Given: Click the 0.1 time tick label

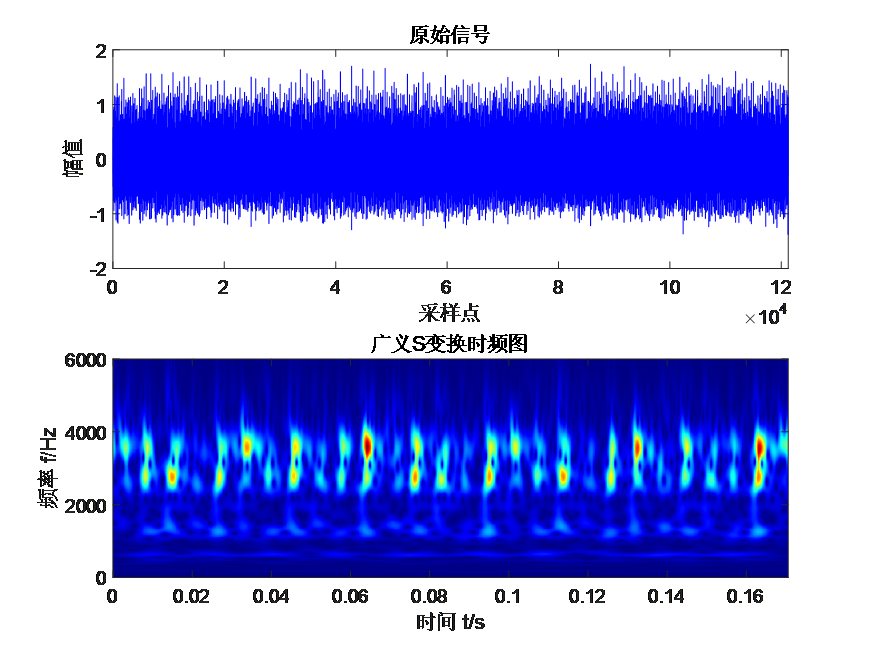Looking at the screenshot, I should [508, 597].
